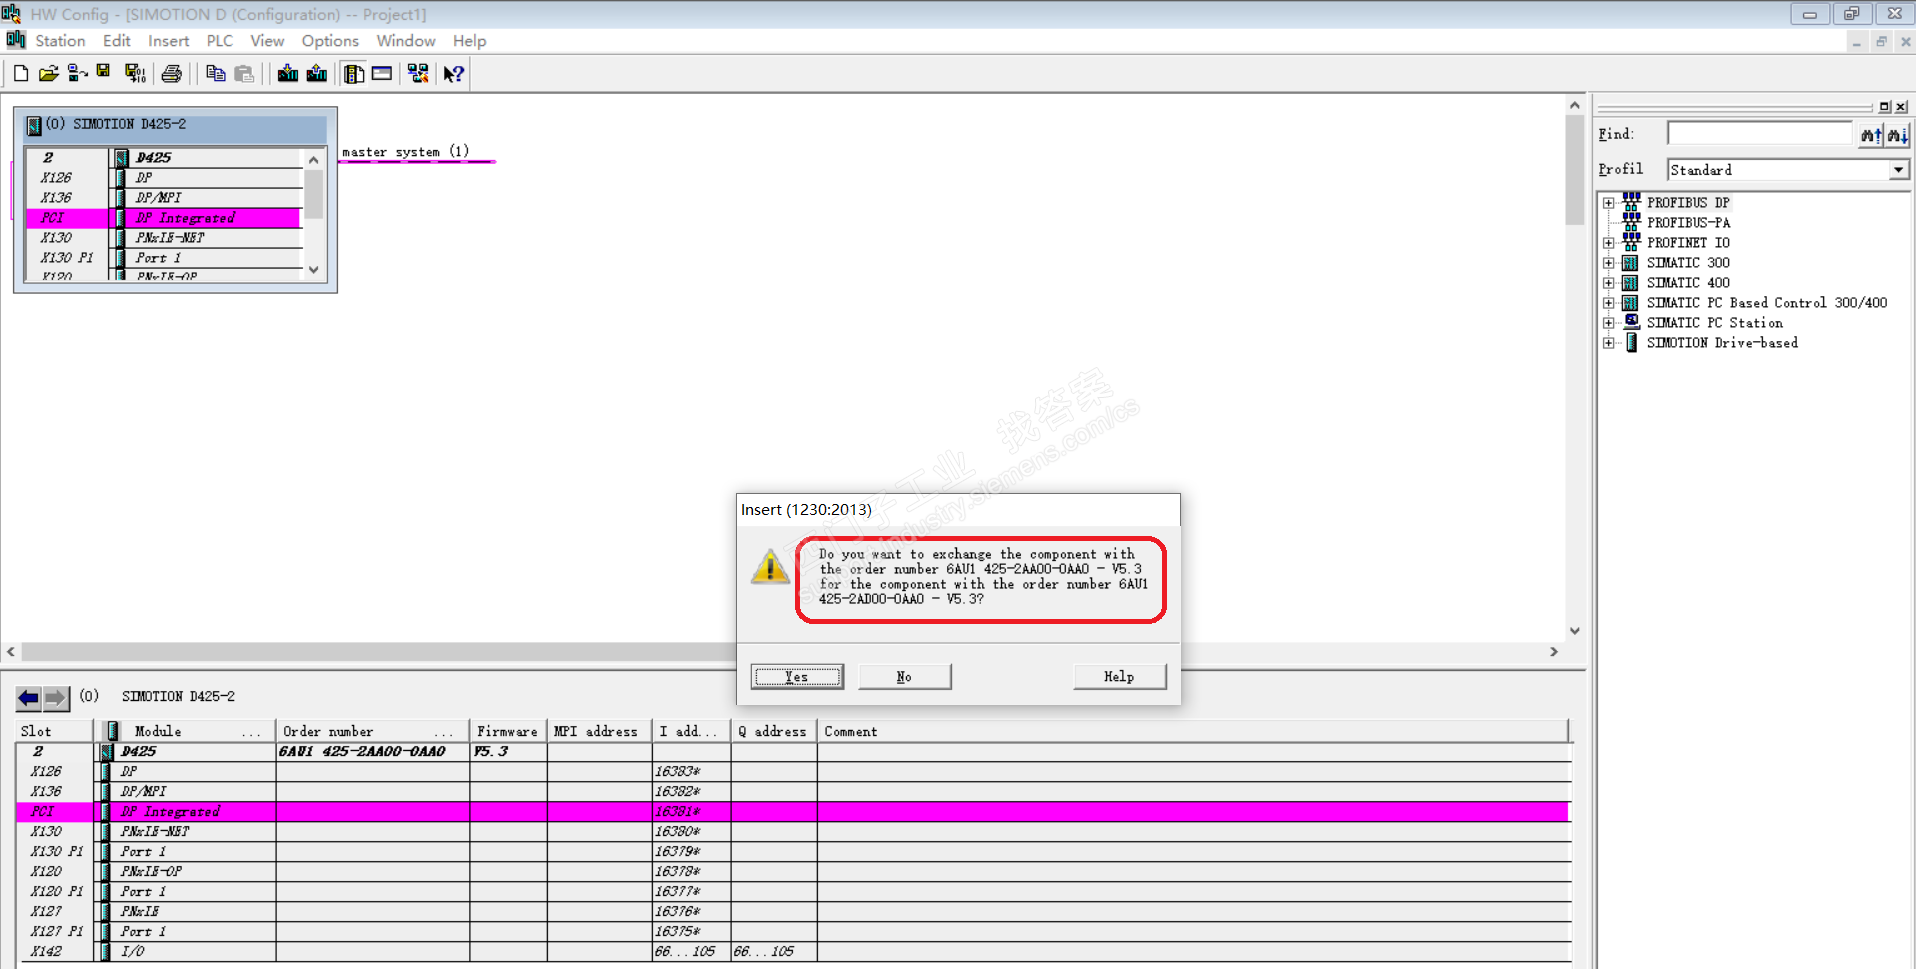
Task: Click the rack table scroll-down arrow
Action: 314,269
